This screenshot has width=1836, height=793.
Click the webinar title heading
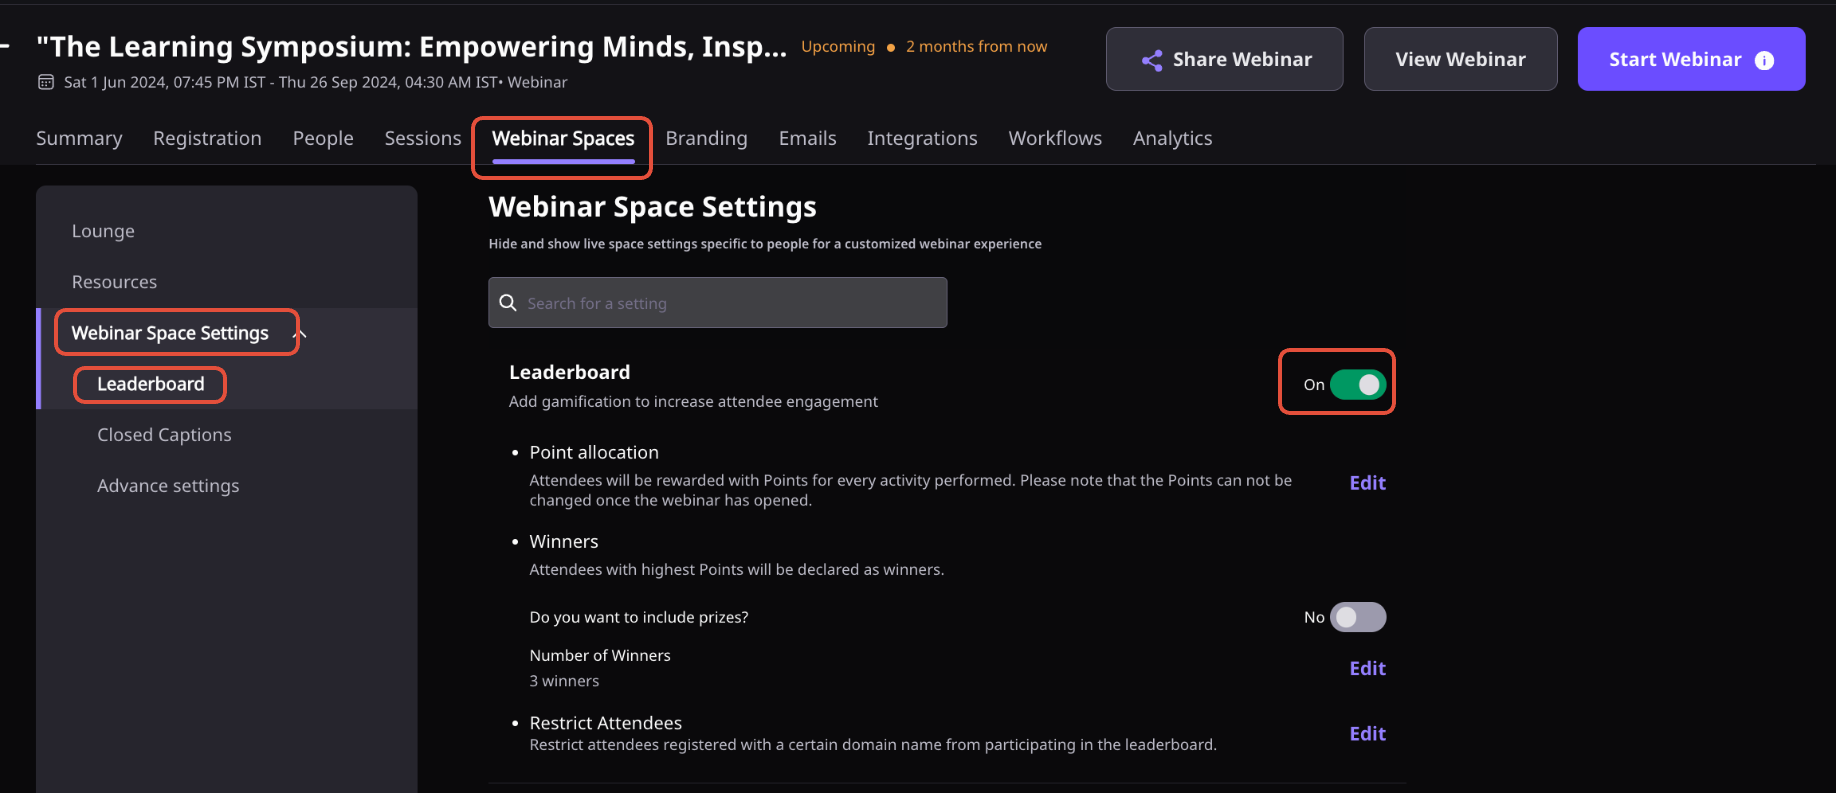point(411,46)
